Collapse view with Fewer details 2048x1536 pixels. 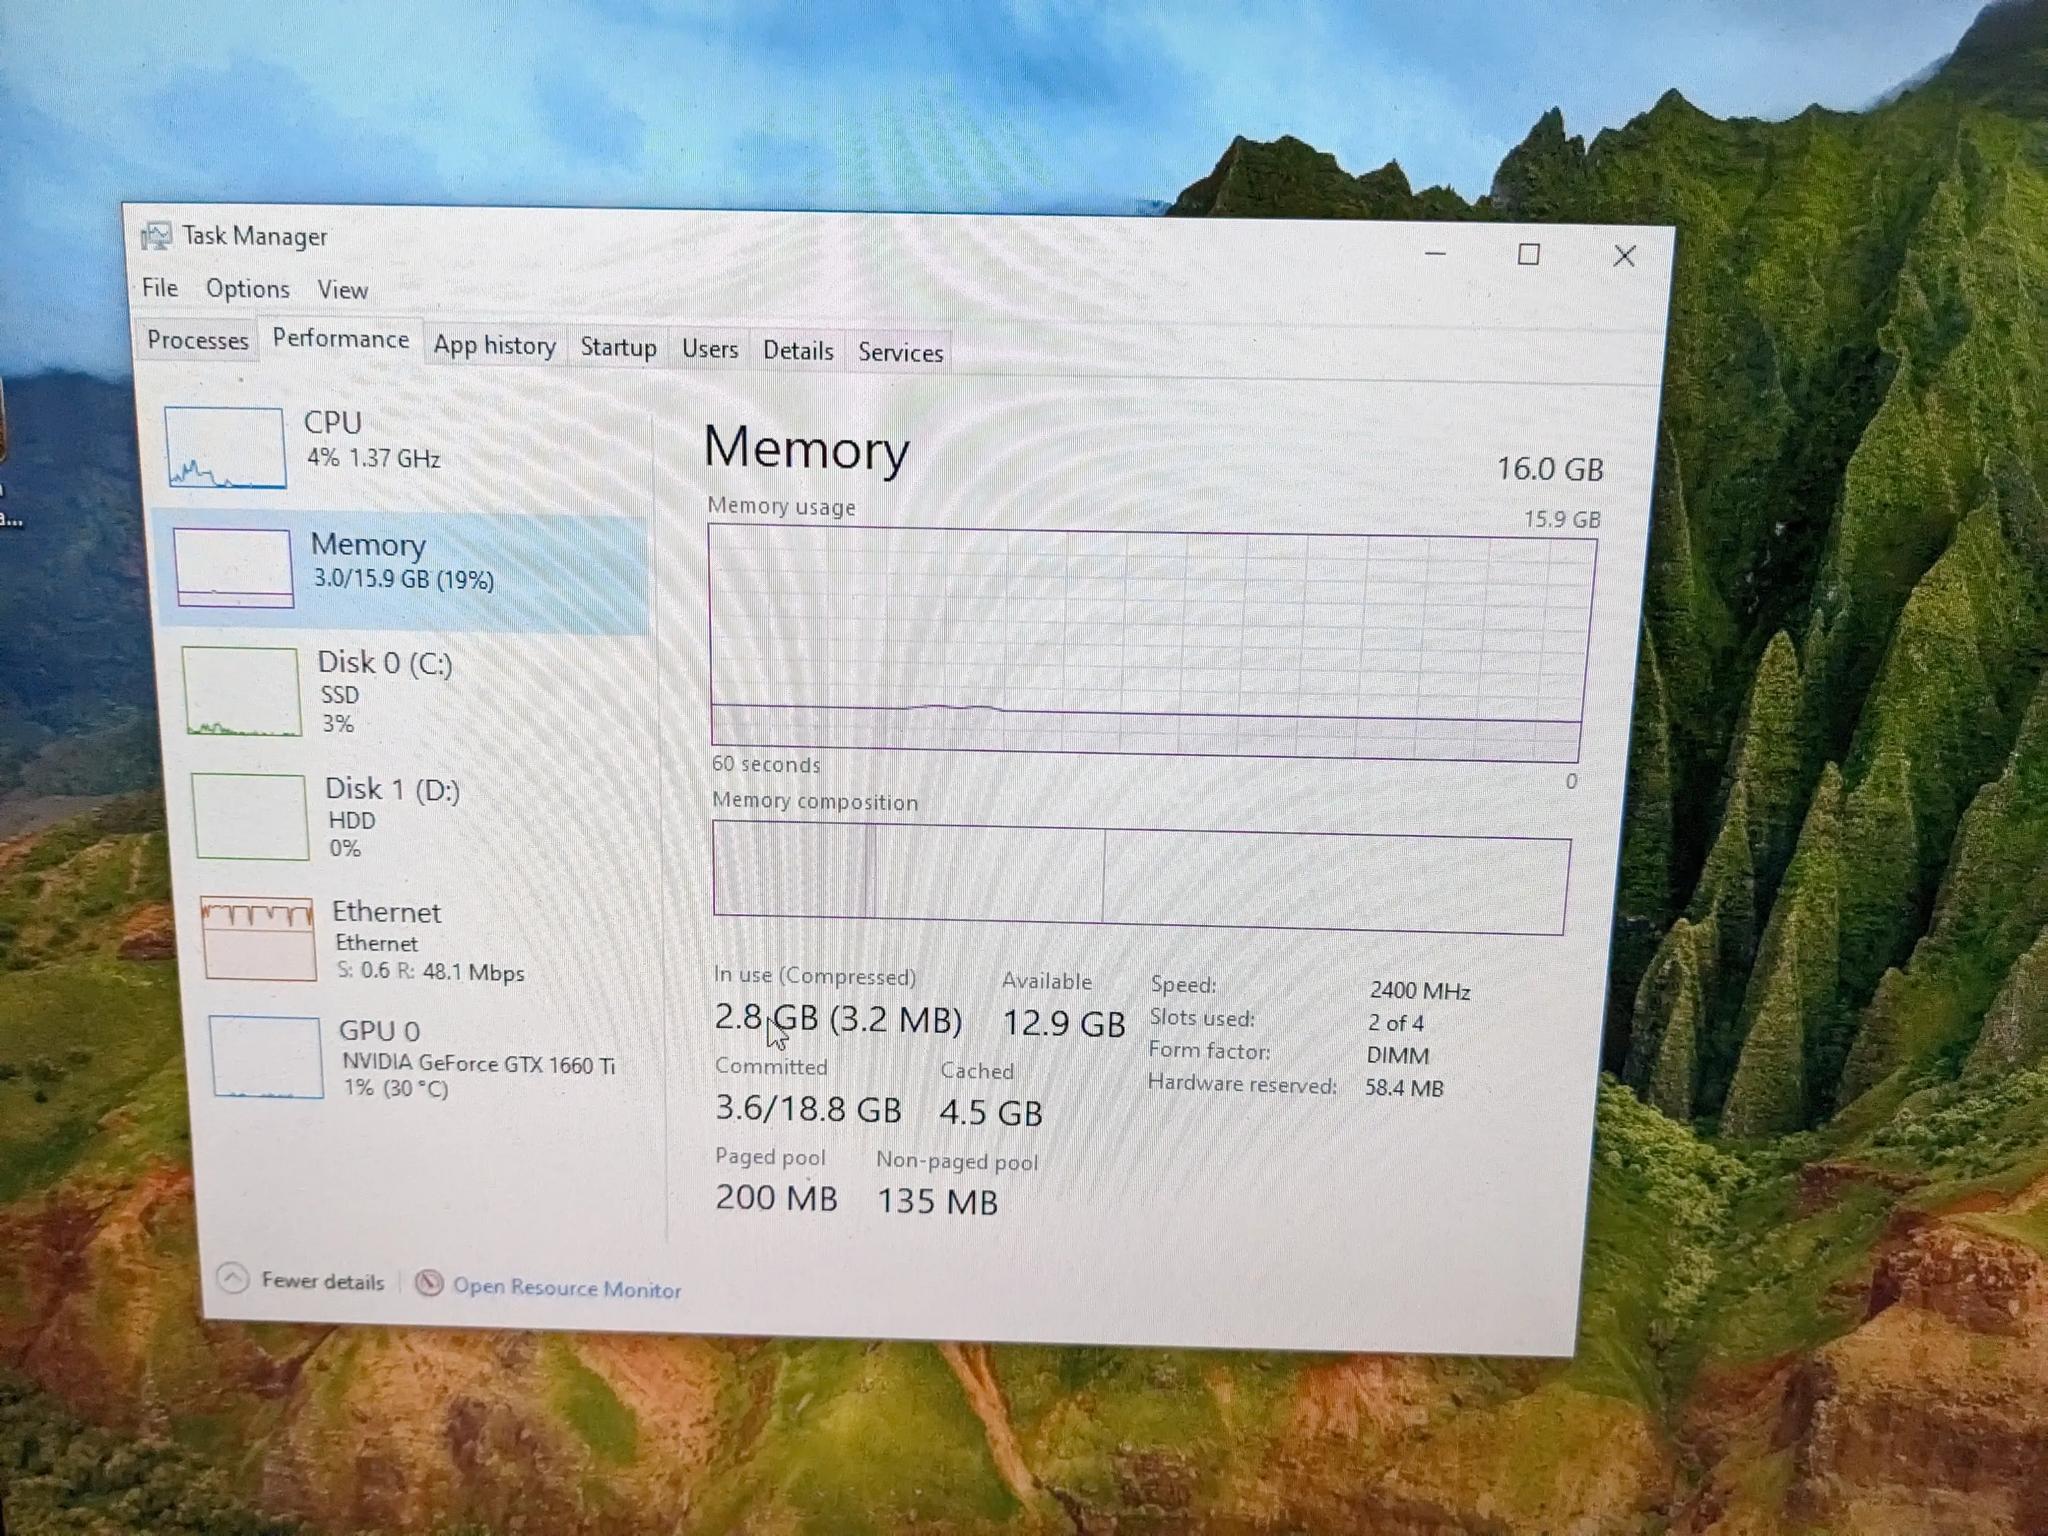[322, 1282]
